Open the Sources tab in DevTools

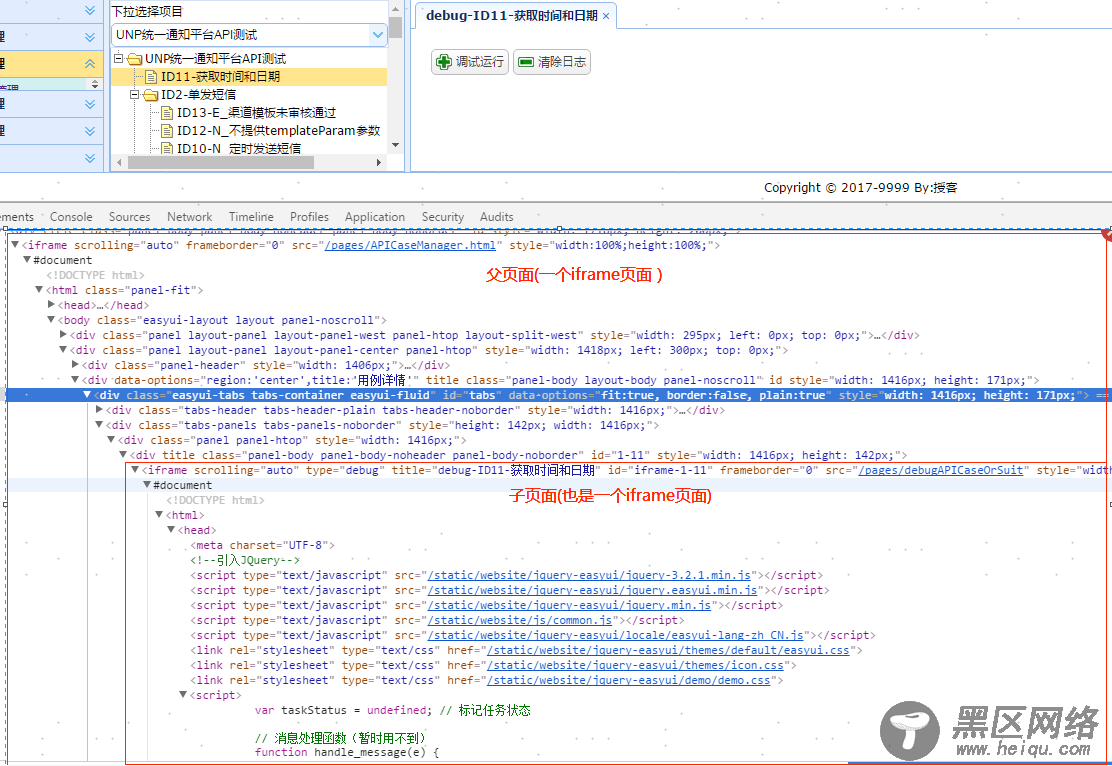129,217
